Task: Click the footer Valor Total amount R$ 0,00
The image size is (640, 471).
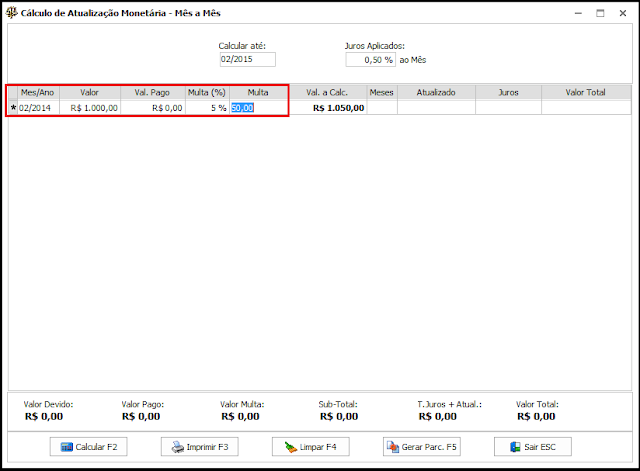Action: (x=536, y=417)
